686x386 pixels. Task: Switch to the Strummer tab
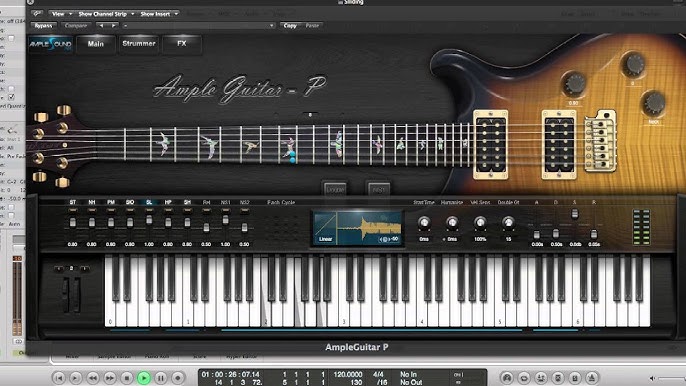(x=139, y=44)
